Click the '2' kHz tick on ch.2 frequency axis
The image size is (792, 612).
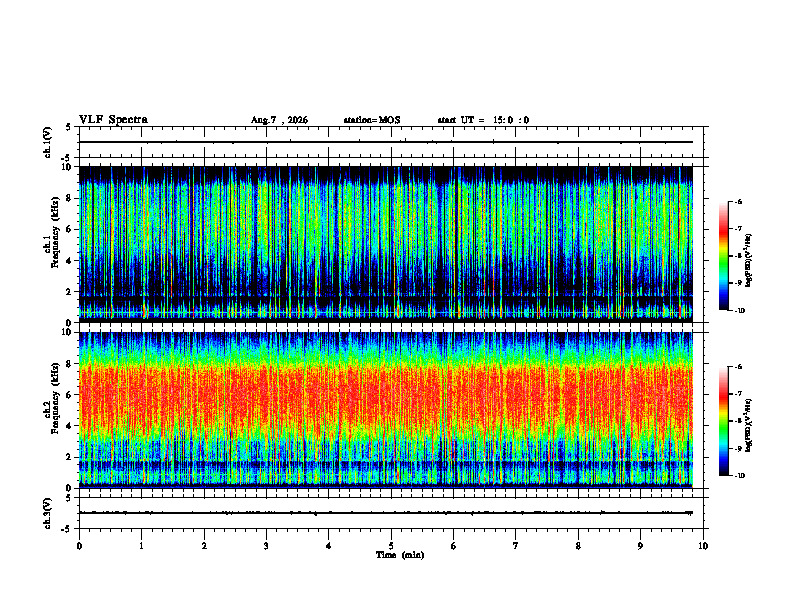pos(70,457)
